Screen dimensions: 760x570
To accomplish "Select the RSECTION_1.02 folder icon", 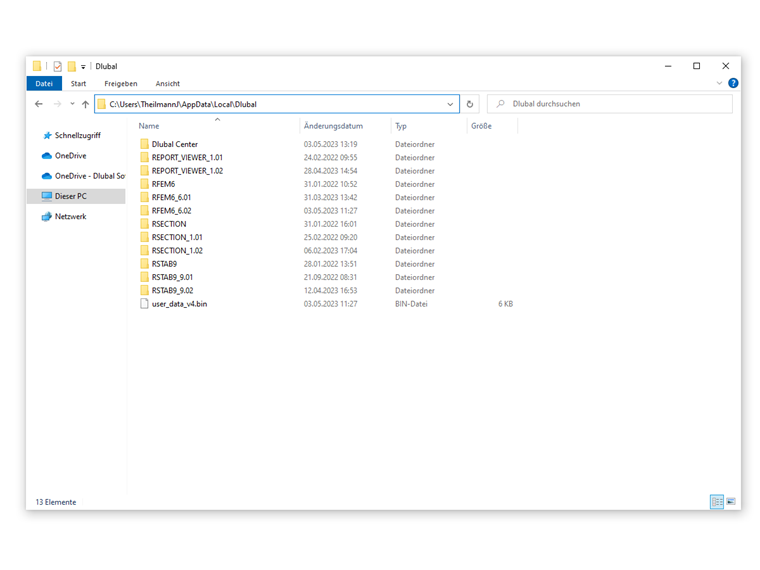I will [x=144, y=251].
